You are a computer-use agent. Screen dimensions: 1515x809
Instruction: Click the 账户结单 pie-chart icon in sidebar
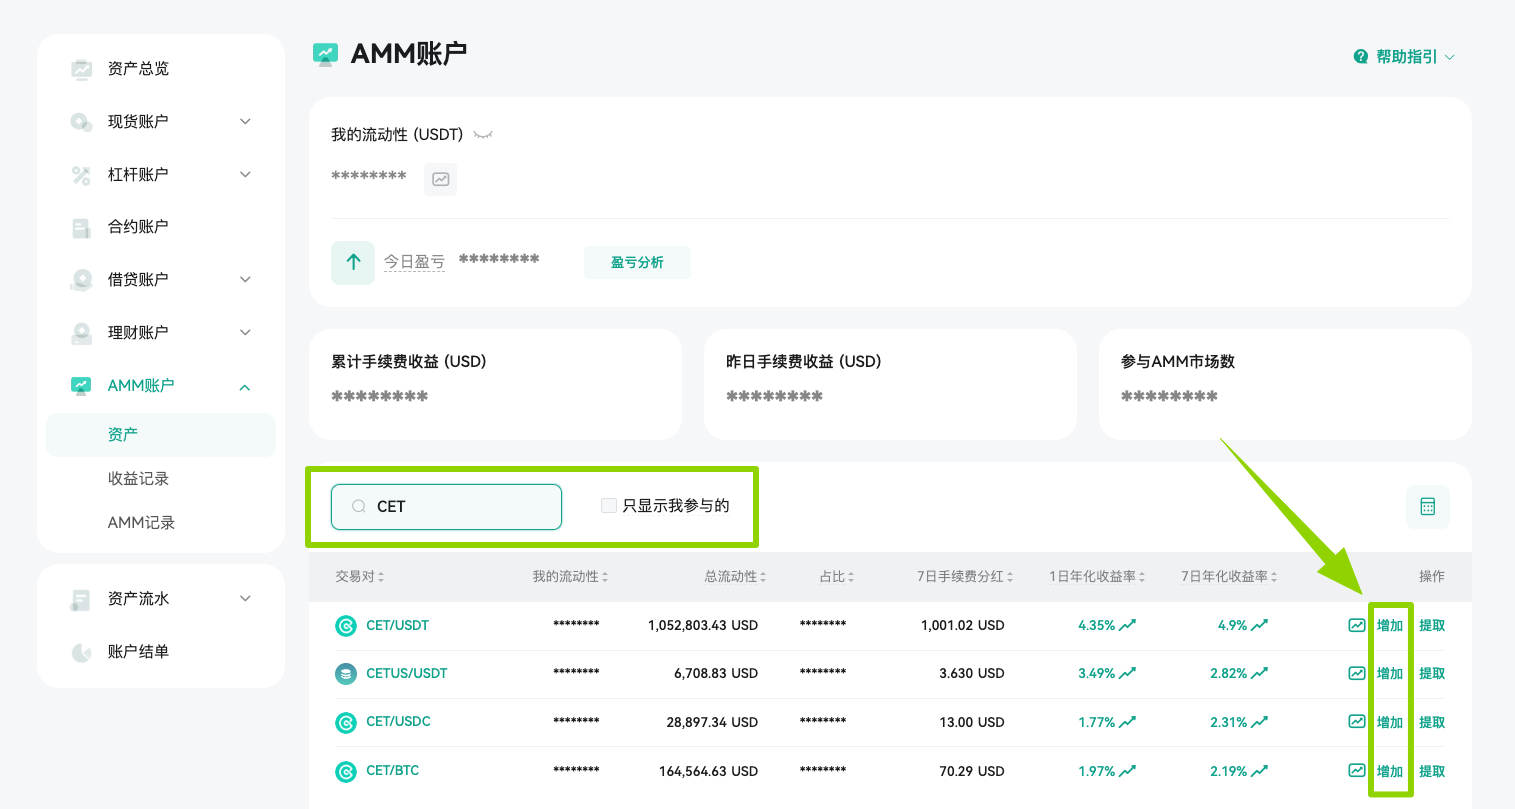(x=81, y=651)
